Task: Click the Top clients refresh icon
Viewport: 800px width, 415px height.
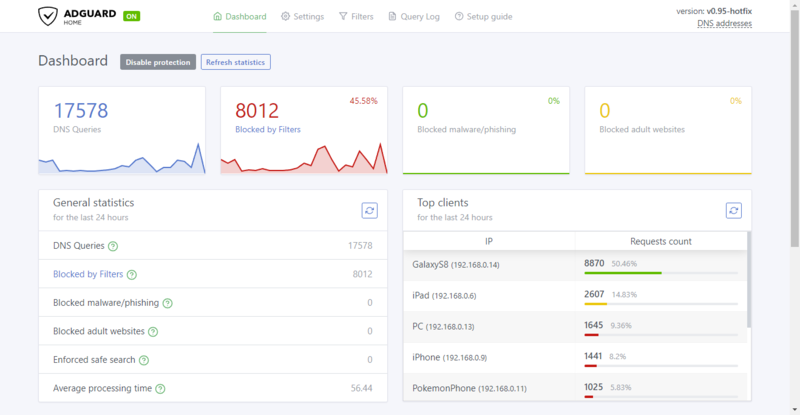Action: click(x=733, y=210)
